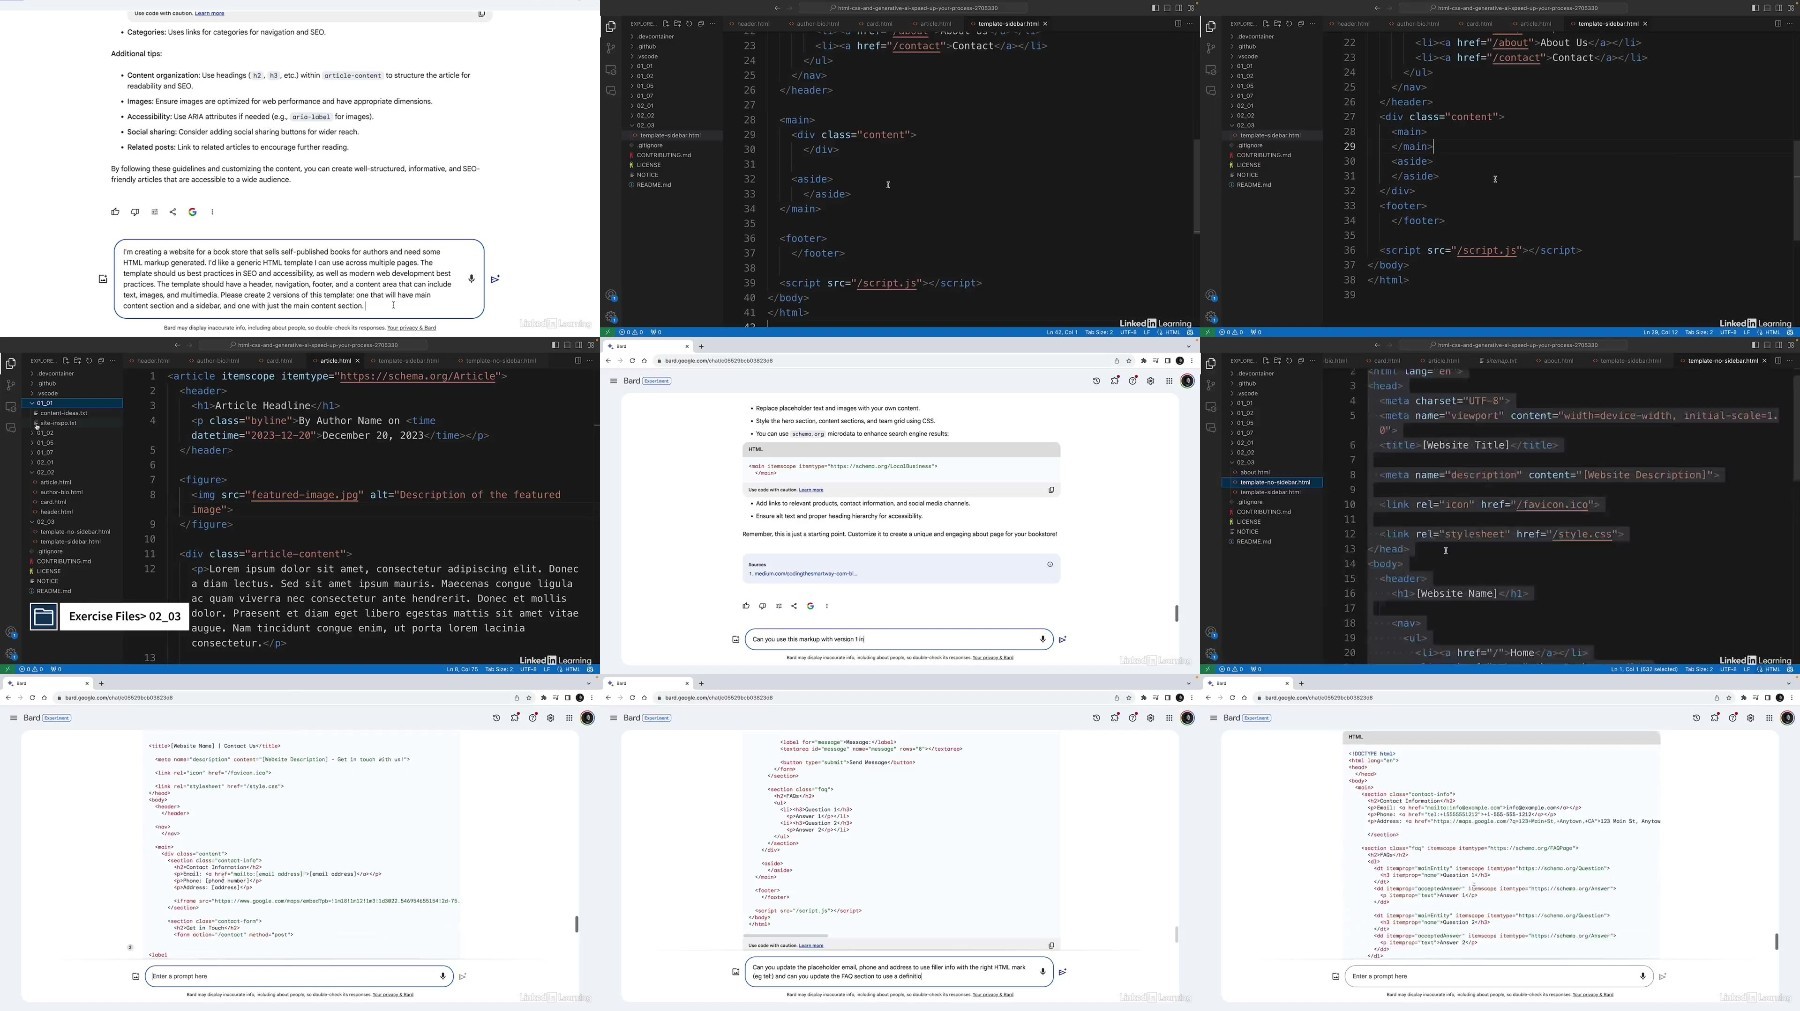The image size is (1800, 1011).
Task: Open Manage gear in article.html editor window
Action: pyautogui.click(x=11, y=654)
